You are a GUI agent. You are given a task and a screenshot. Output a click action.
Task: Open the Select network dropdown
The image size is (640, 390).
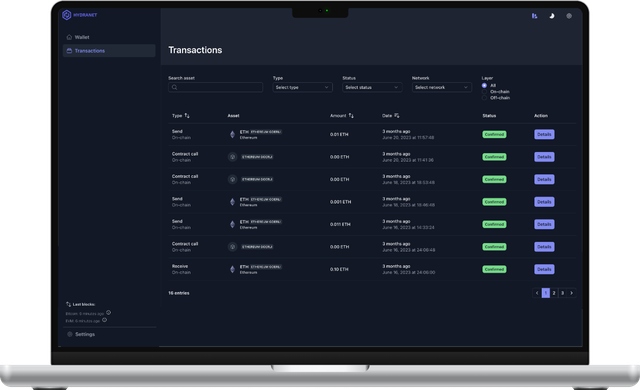[442, 87]
